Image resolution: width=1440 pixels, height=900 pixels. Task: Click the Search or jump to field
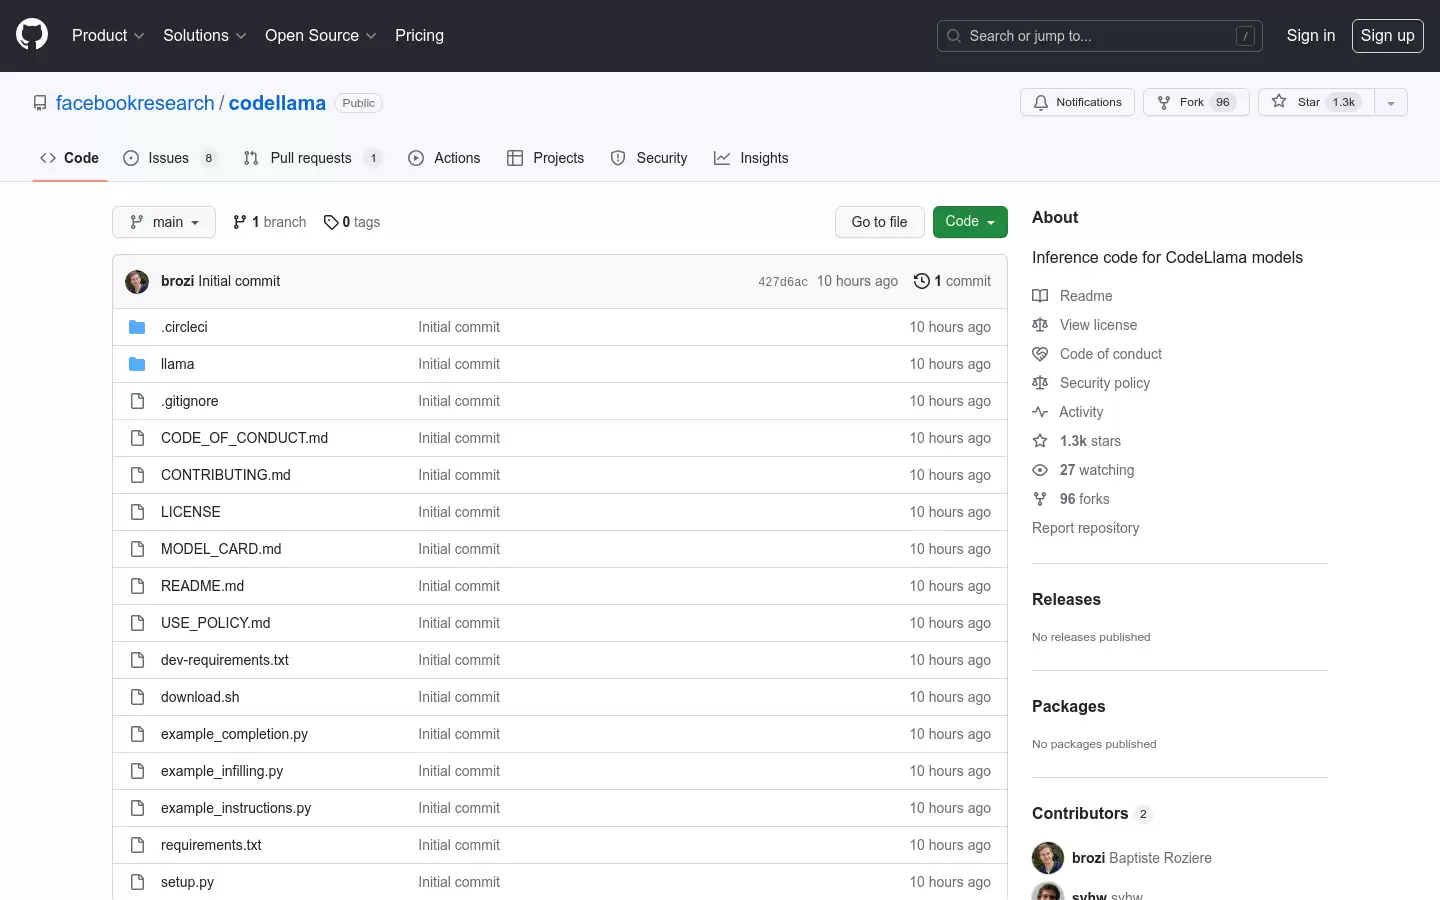1100,36
